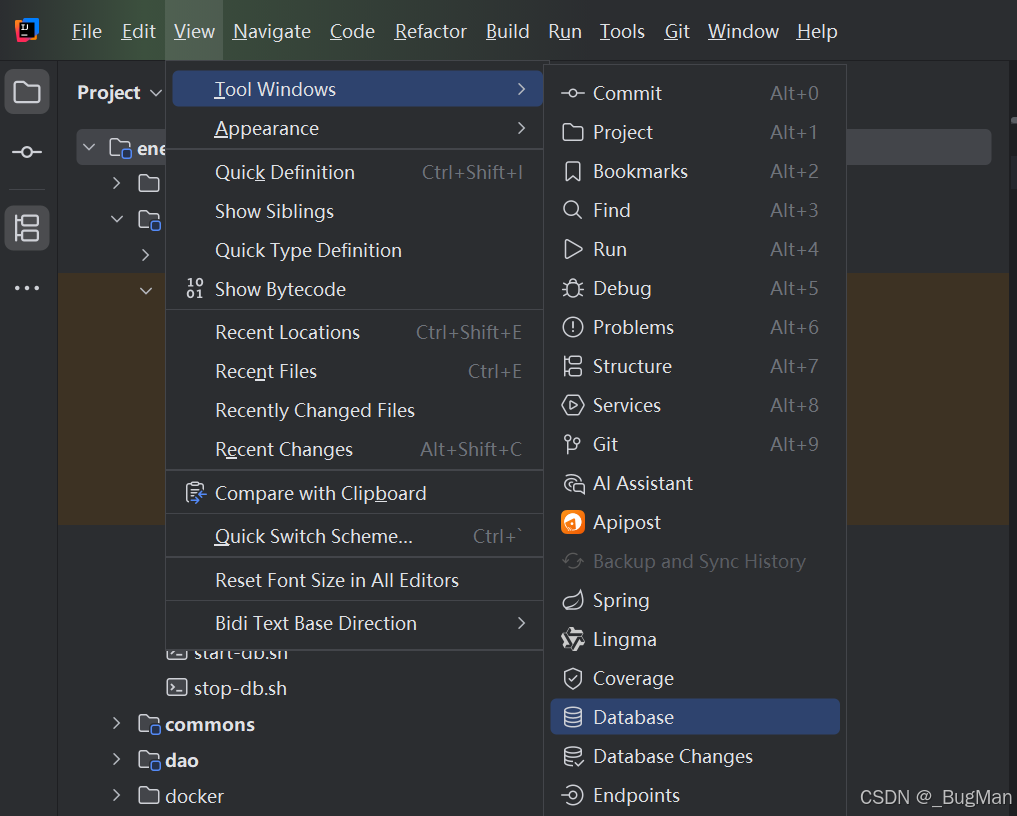Viewport: 1017px width, 816px height.
Task: Click the Debug bug icon in submenu
Action: pyautogui.click(x=572, y=288)
